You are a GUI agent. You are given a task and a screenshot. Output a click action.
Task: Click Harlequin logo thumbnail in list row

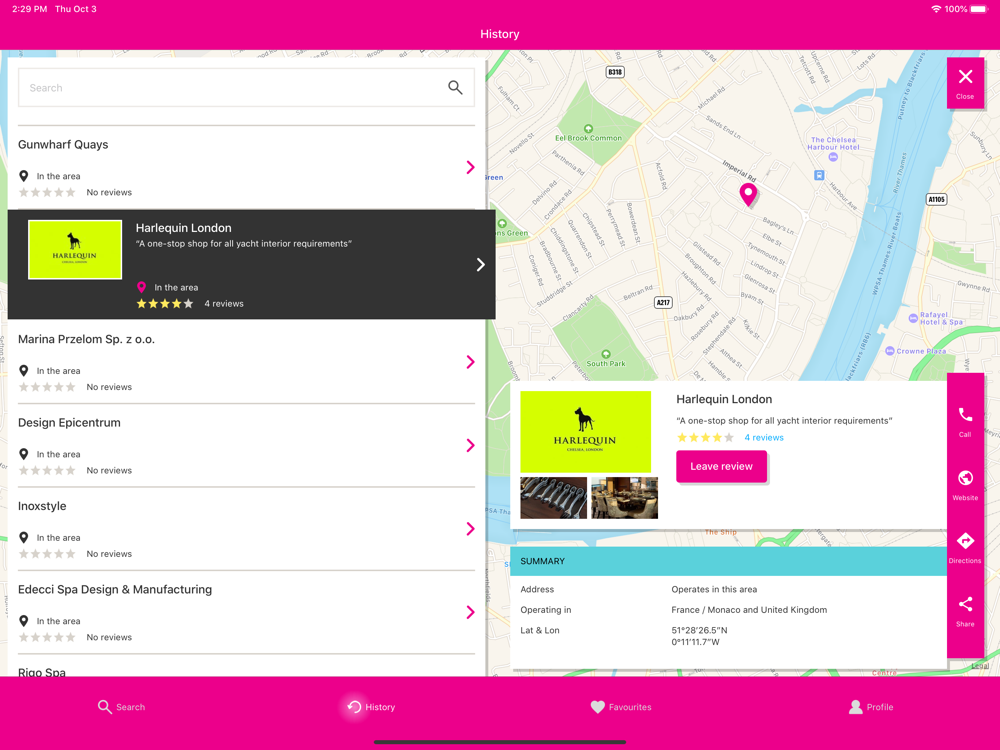pos(75,249)
